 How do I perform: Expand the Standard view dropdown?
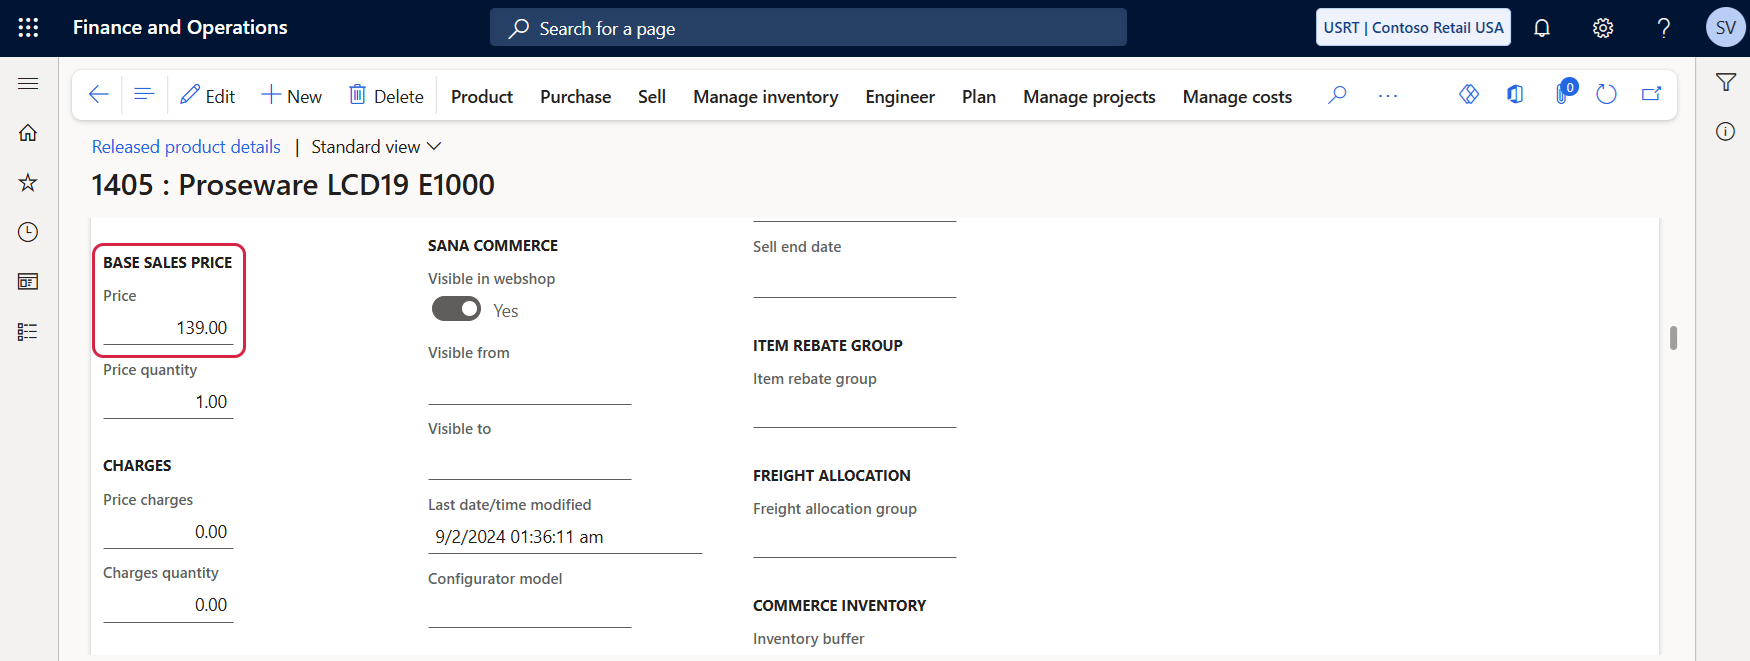[x=376, y=147]
